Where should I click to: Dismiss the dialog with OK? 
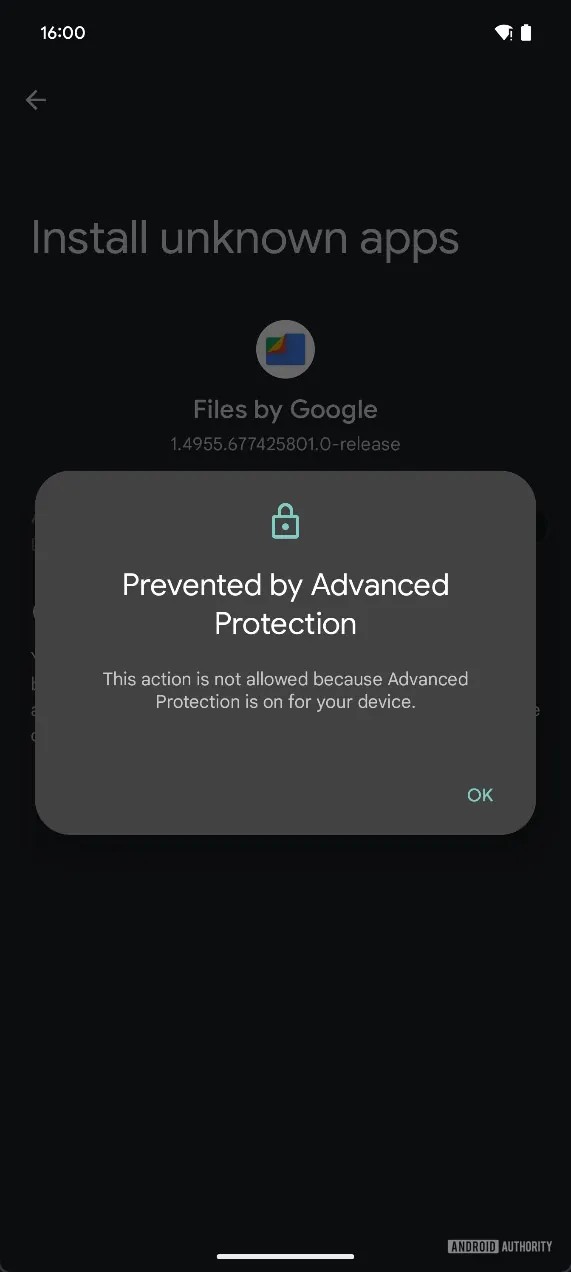tap(480, 795)
